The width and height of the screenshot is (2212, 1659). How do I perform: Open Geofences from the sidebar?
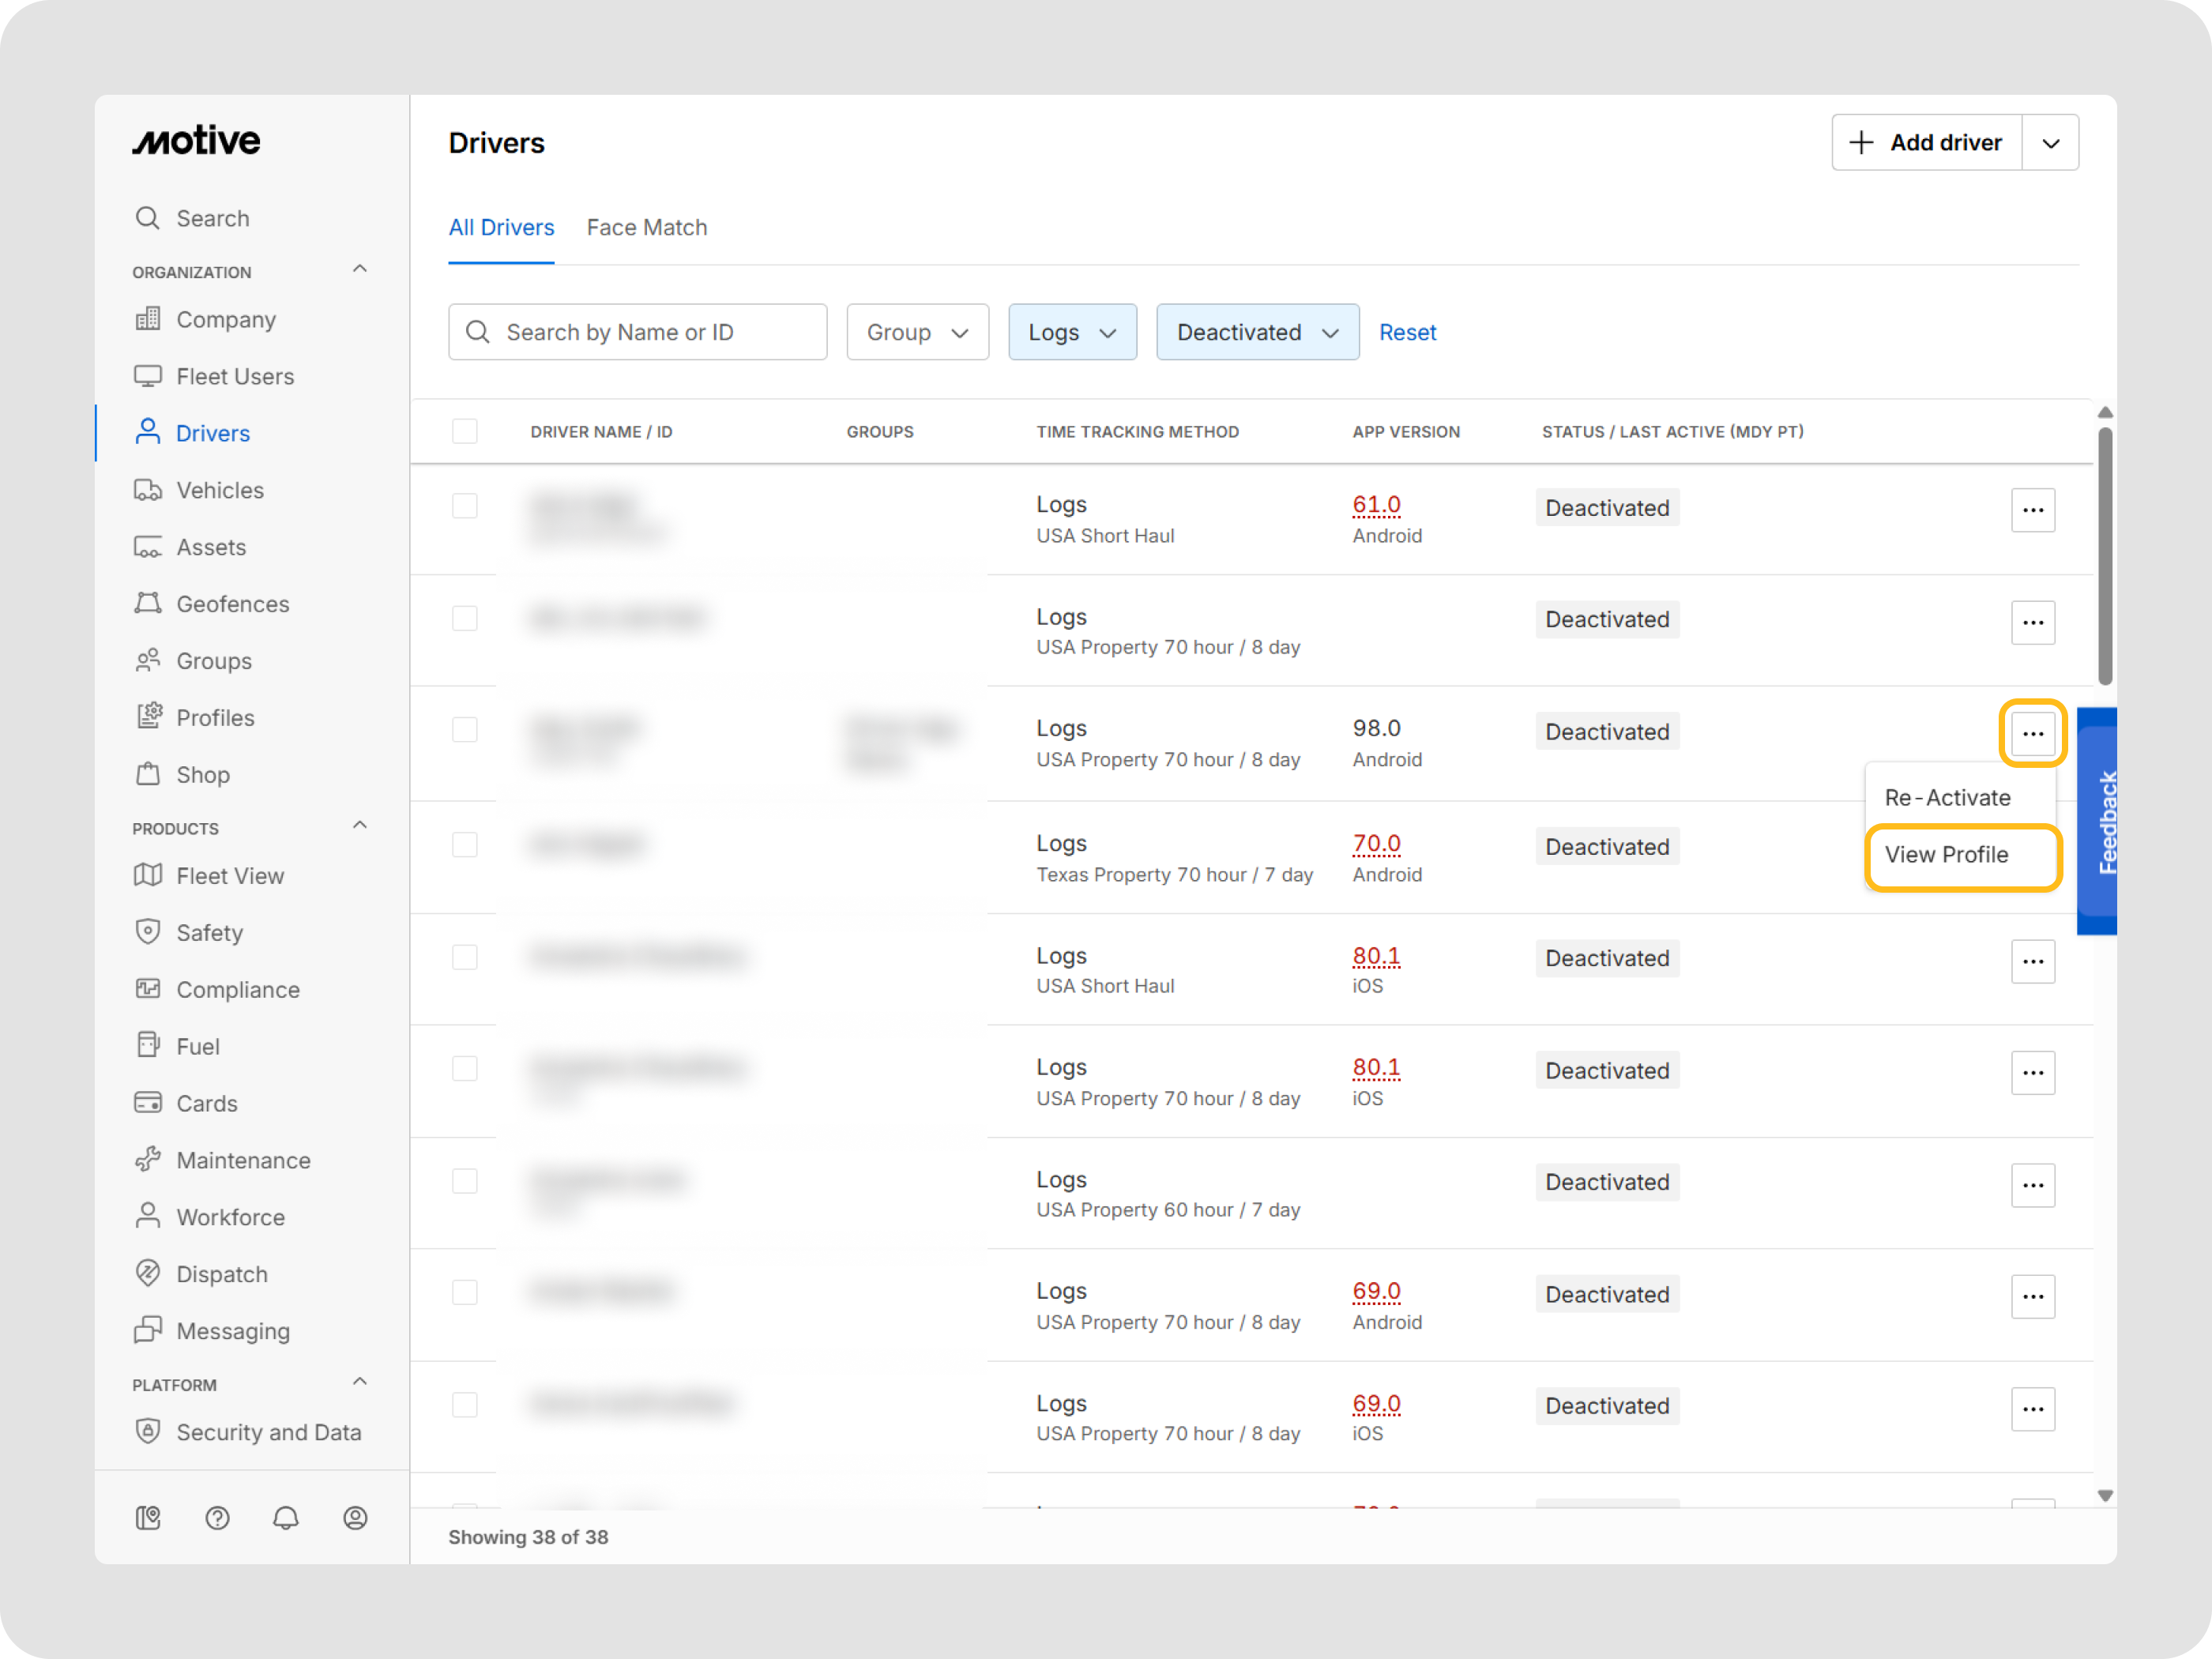[232, 604]
